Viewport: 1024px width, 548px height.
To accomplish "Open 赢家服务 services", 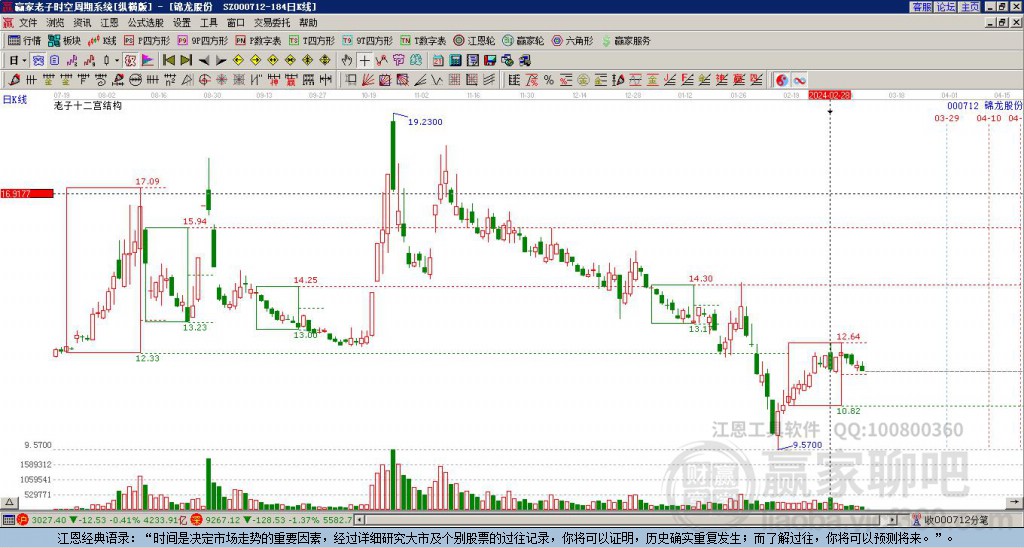I will pos(626,40).
